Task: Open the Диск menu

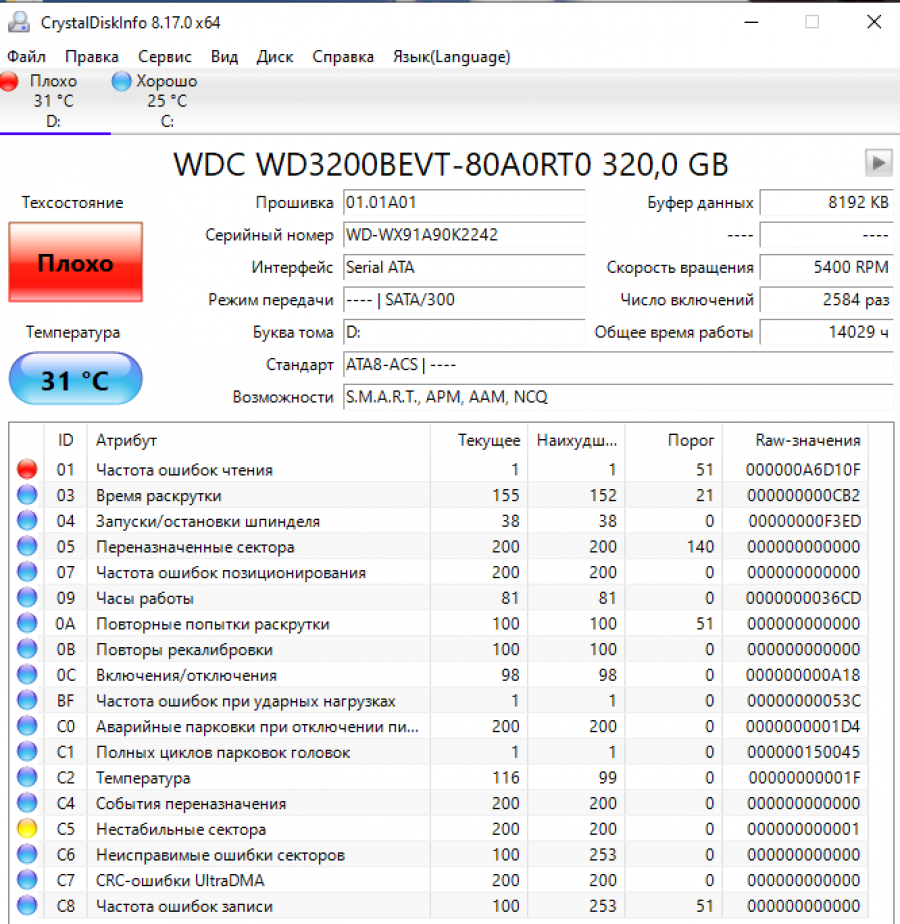Action: 275,57
